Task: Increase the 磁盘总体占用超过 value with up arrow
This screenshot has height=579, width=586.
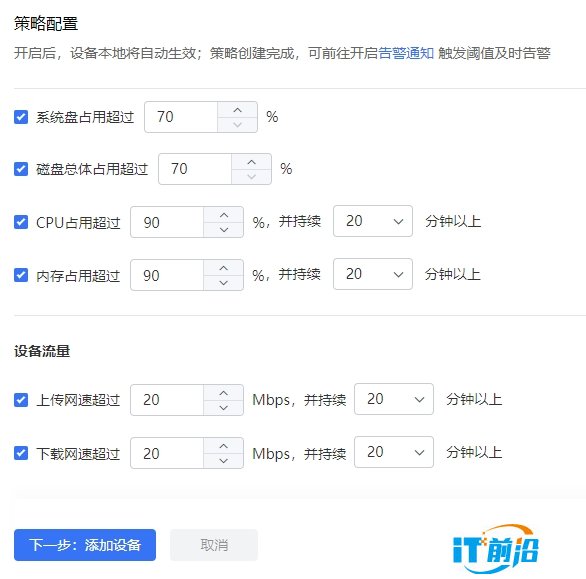Action: [252, 162]
